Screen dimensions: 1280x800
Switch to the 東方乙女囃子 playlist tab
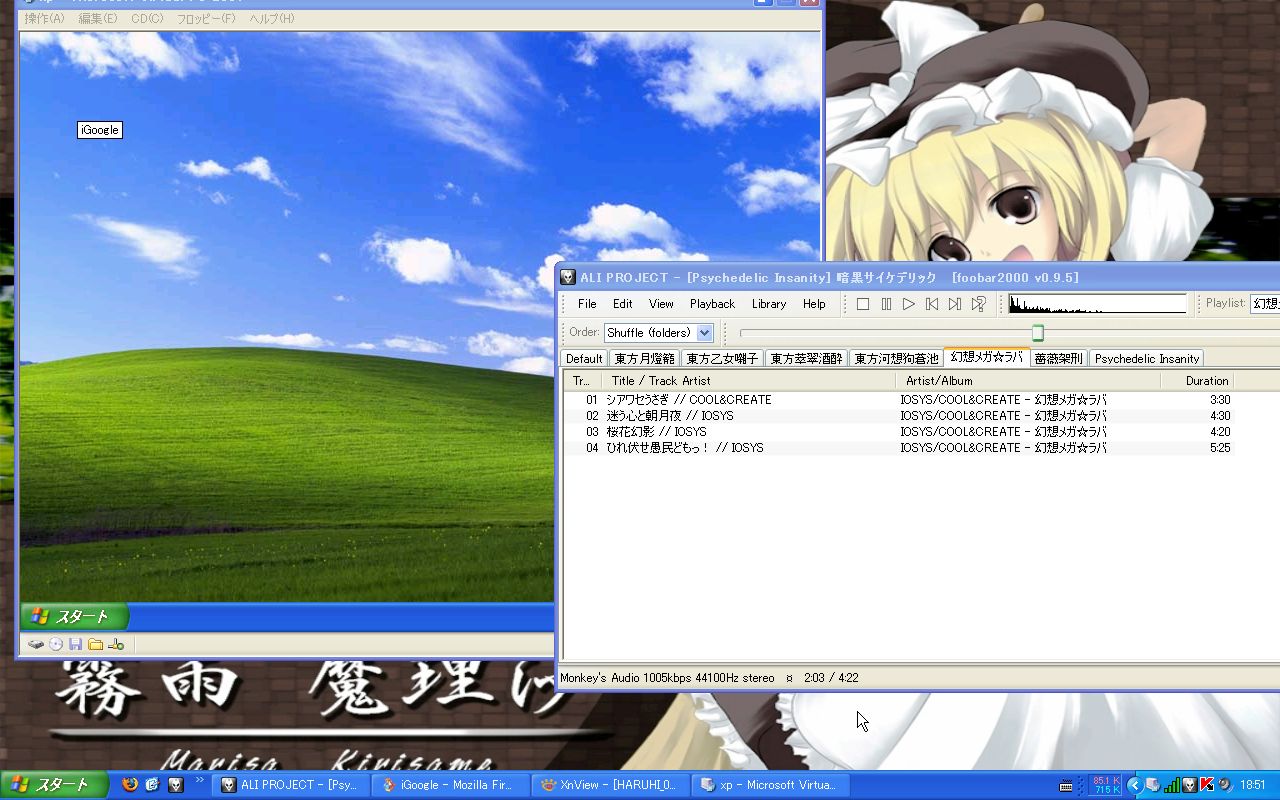click(722, 358)
